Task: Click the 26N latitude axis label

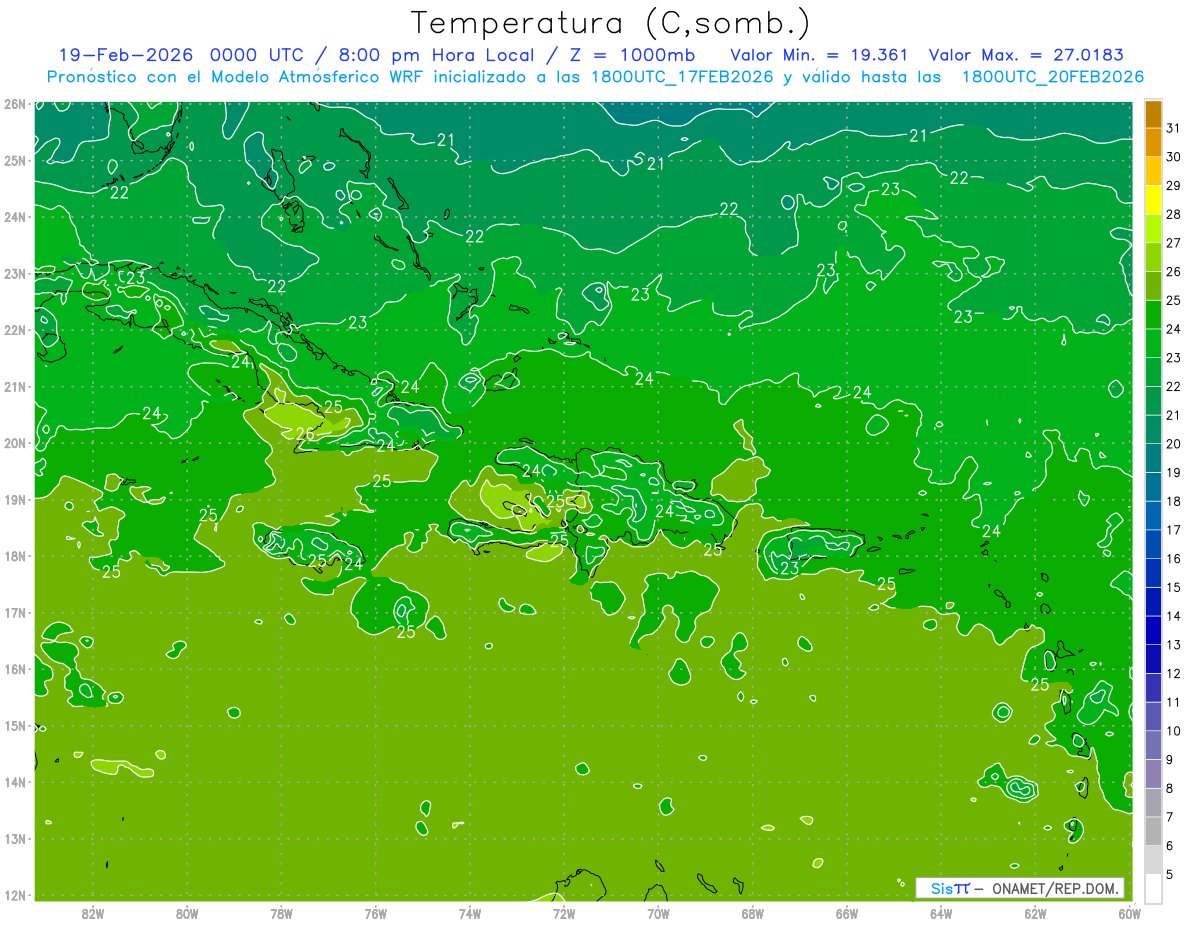Action: tap(14, 104)
